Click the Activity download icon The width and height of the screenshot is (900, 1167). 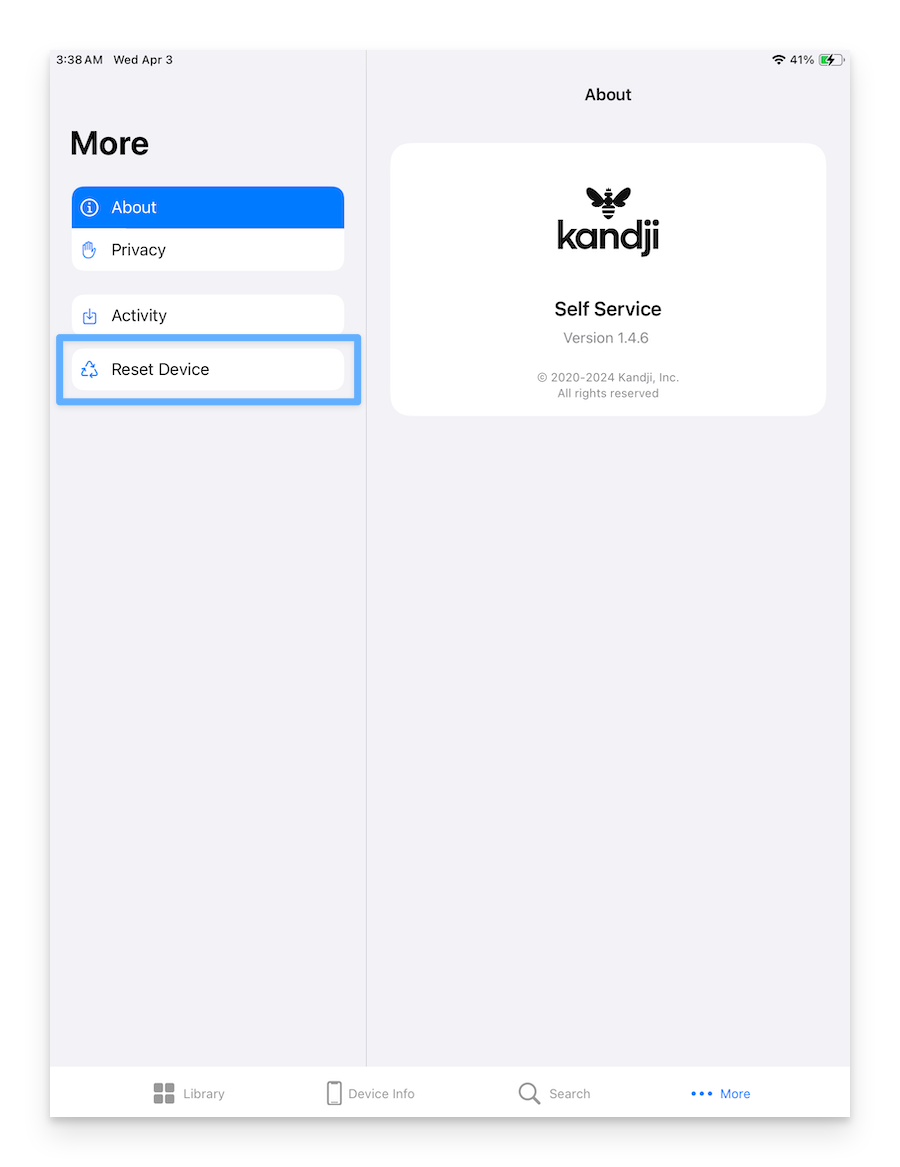(x=89, y=316)
